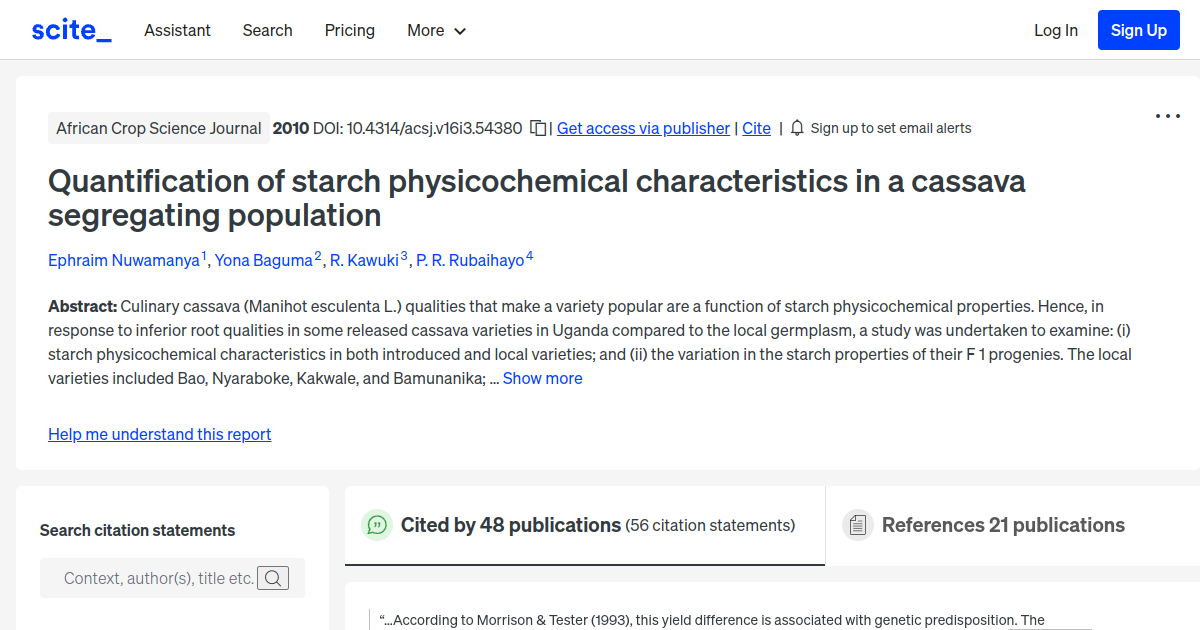The image size is (1200, 630).
Task: Show more of the abstract
Action: (542, 378)
